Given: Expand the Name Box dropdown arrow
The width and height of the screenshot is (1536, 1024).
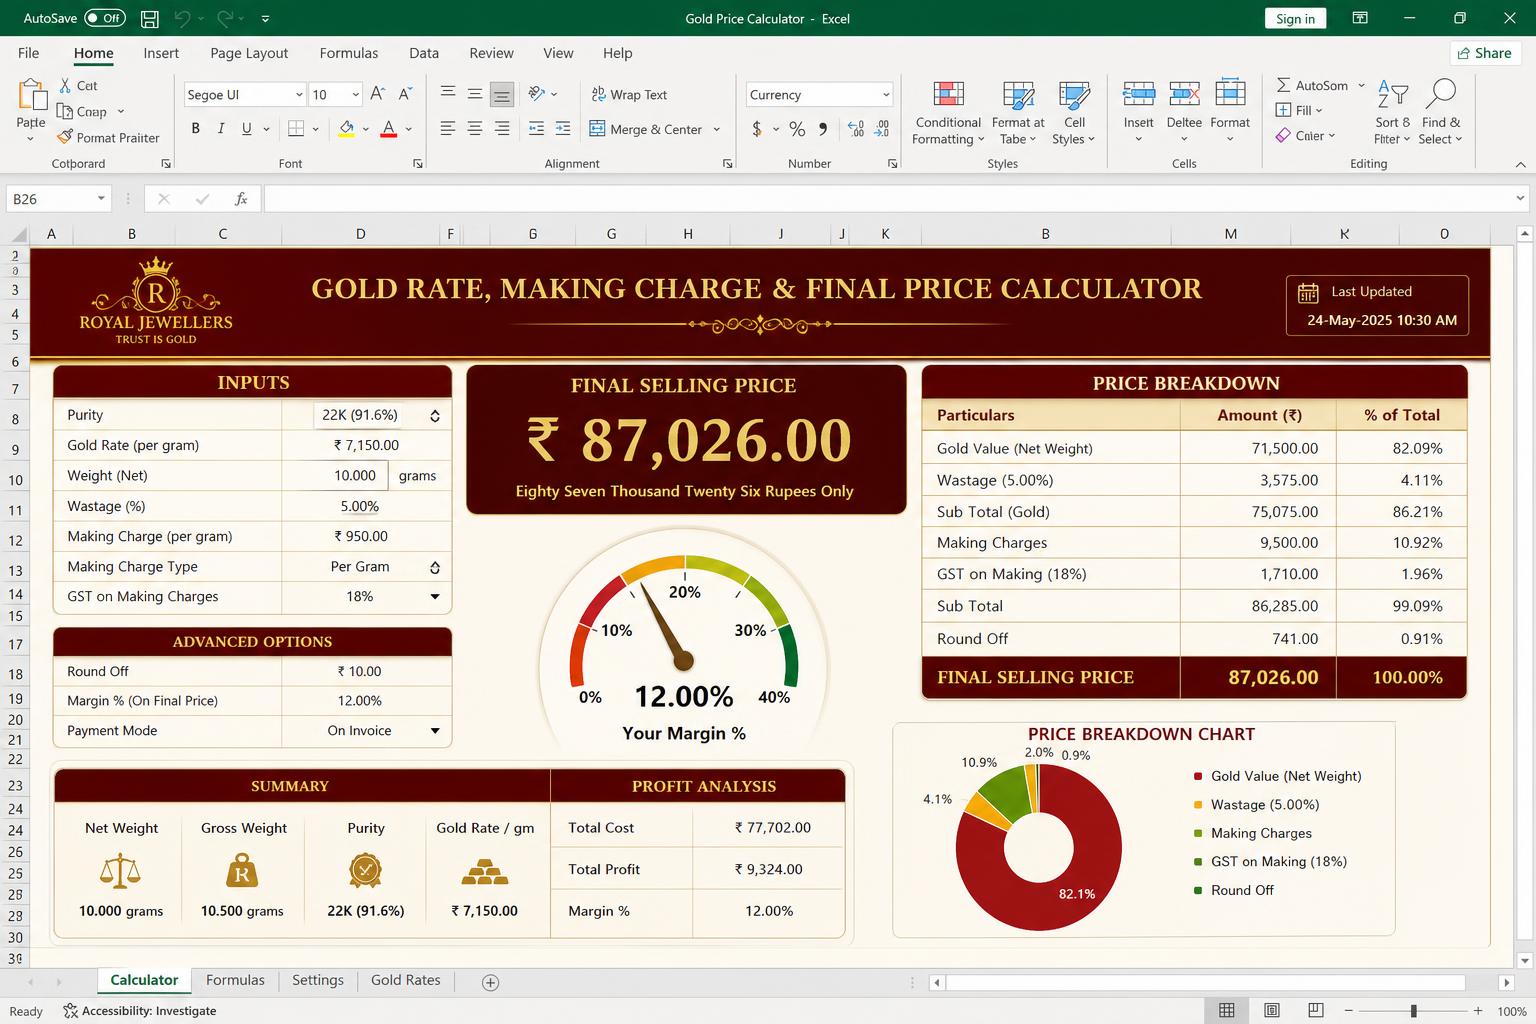Looking at the screenshot, I should 101,199.
